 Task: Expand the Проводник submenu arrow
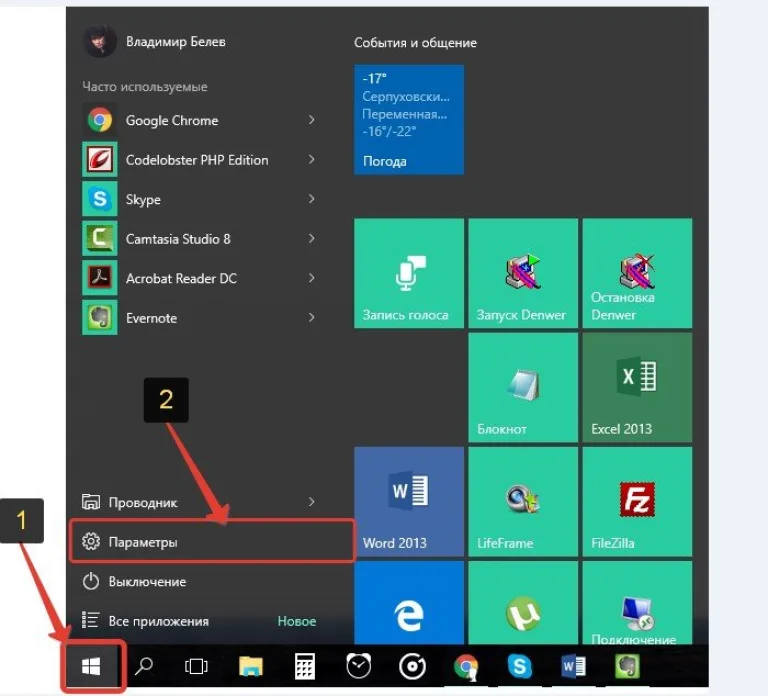pyautogui.click(x=312, y=502)
